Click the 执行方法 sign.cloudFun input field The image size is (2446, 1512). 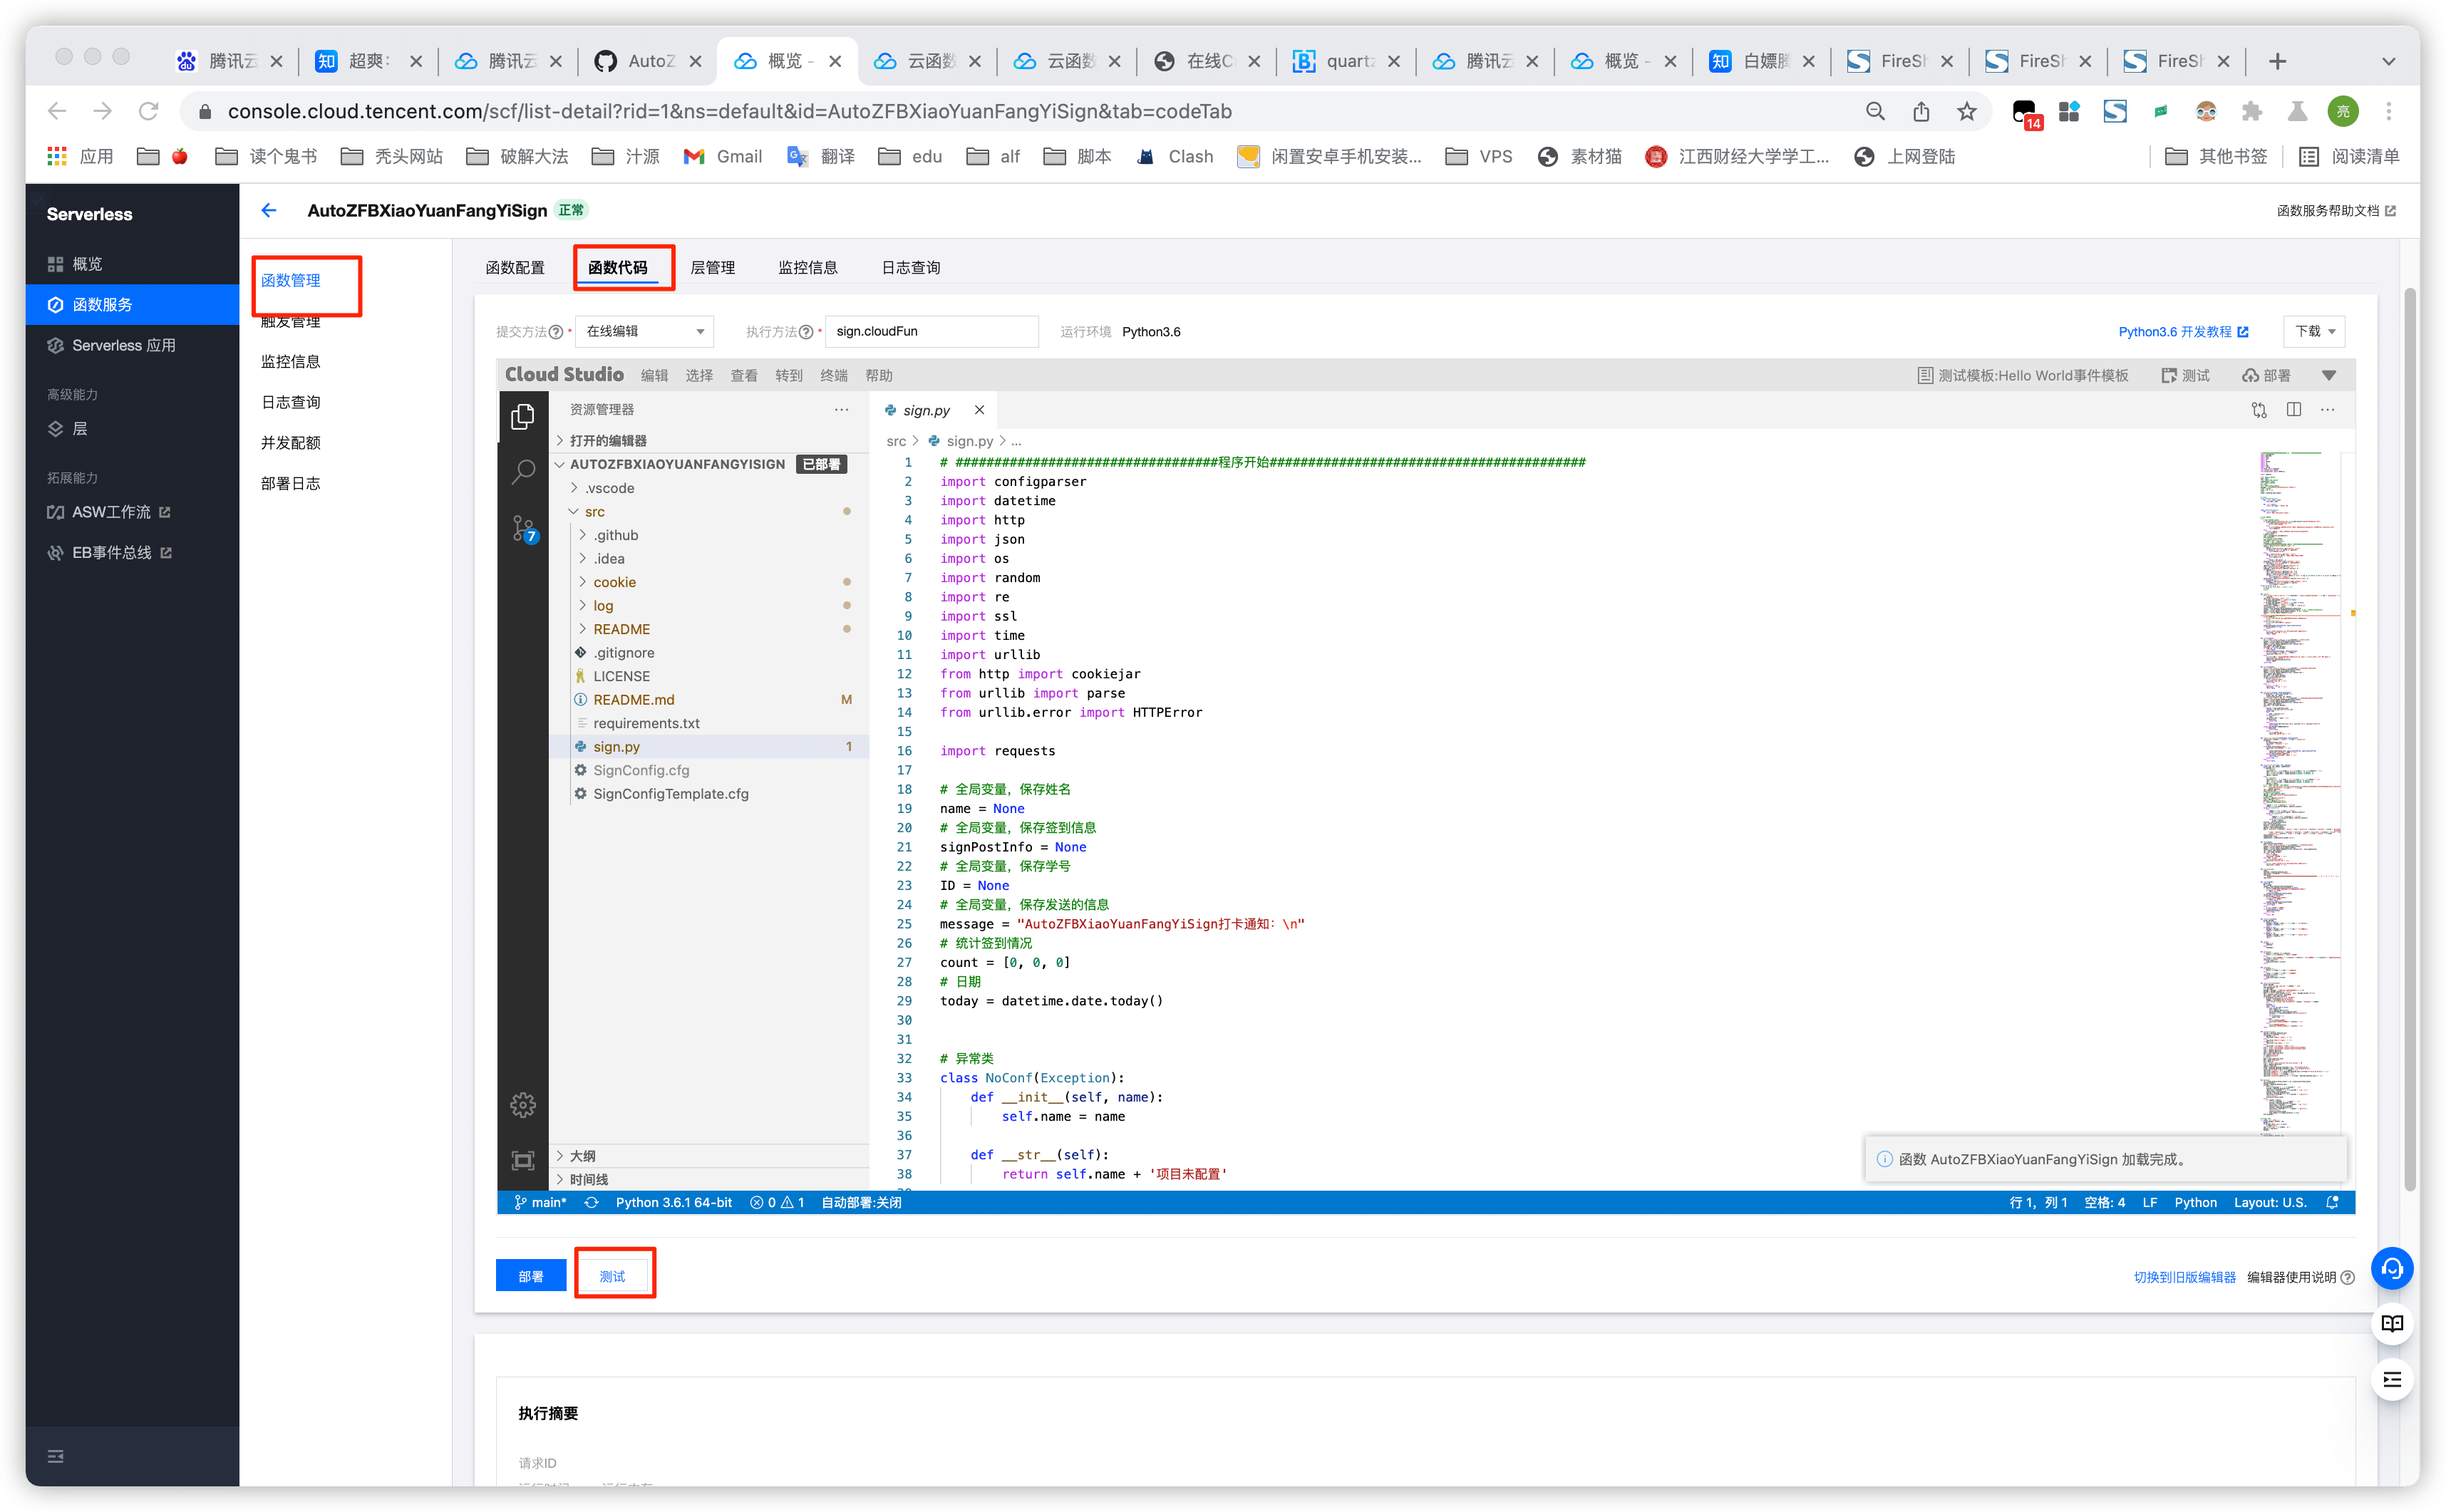click(930, 331)
